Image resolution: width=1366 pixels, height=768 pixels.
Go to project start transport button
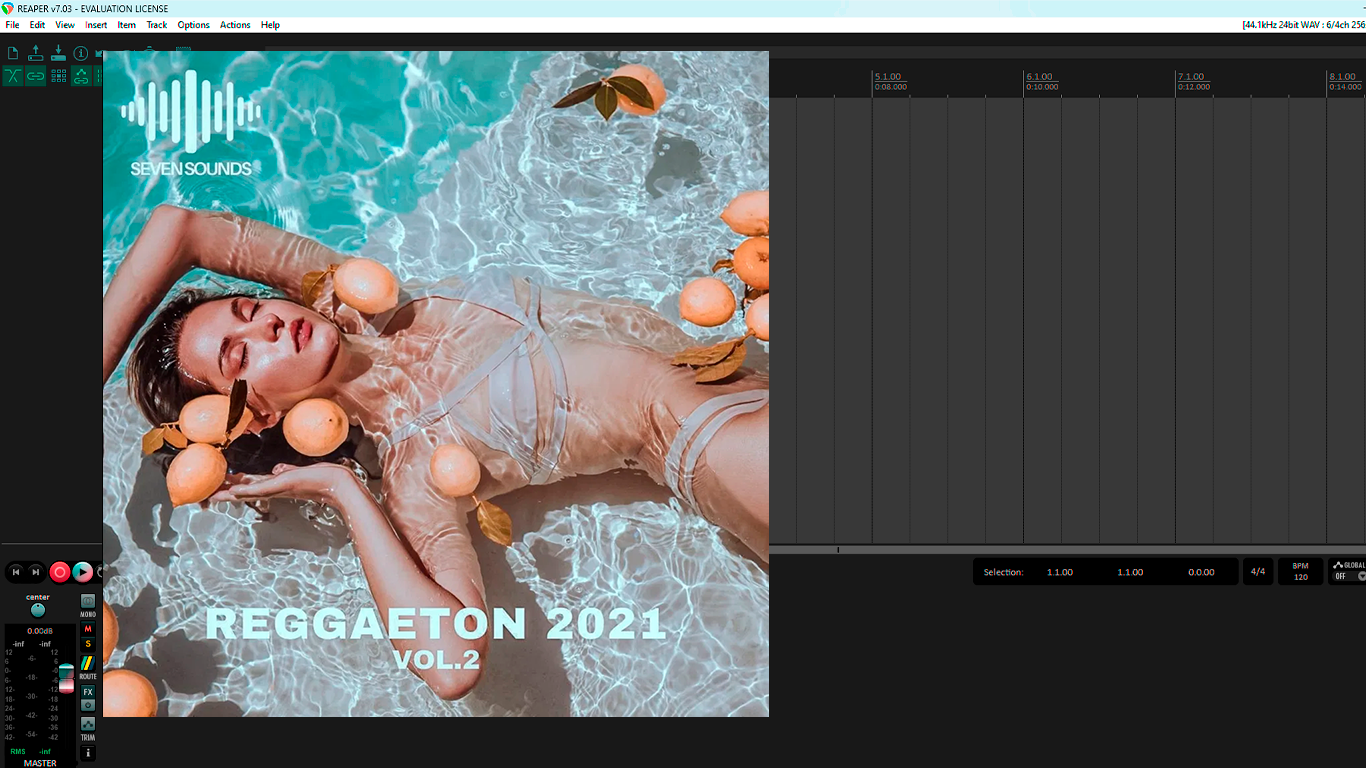pos(16,572)
